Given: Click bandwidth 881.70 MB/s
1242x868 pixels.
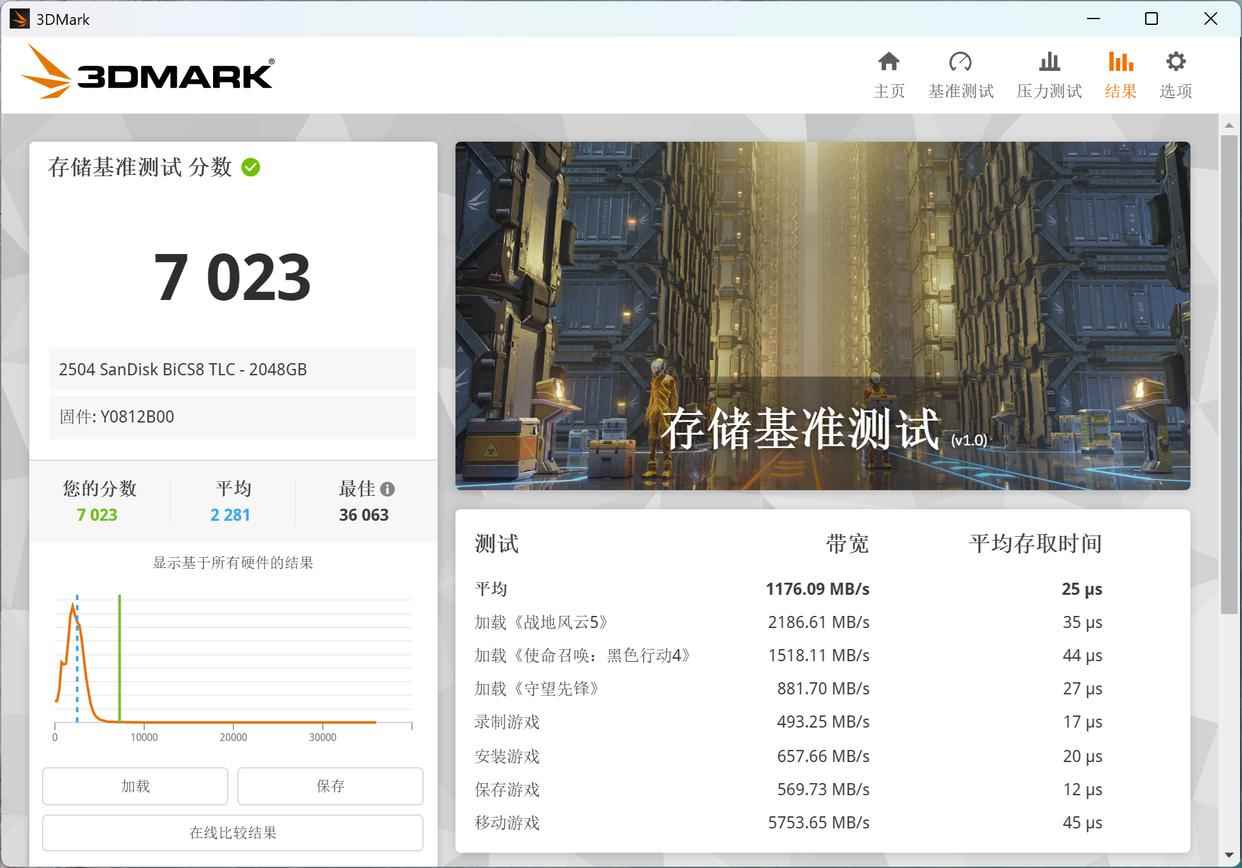Looking at the screenshot, I should 823,689.
